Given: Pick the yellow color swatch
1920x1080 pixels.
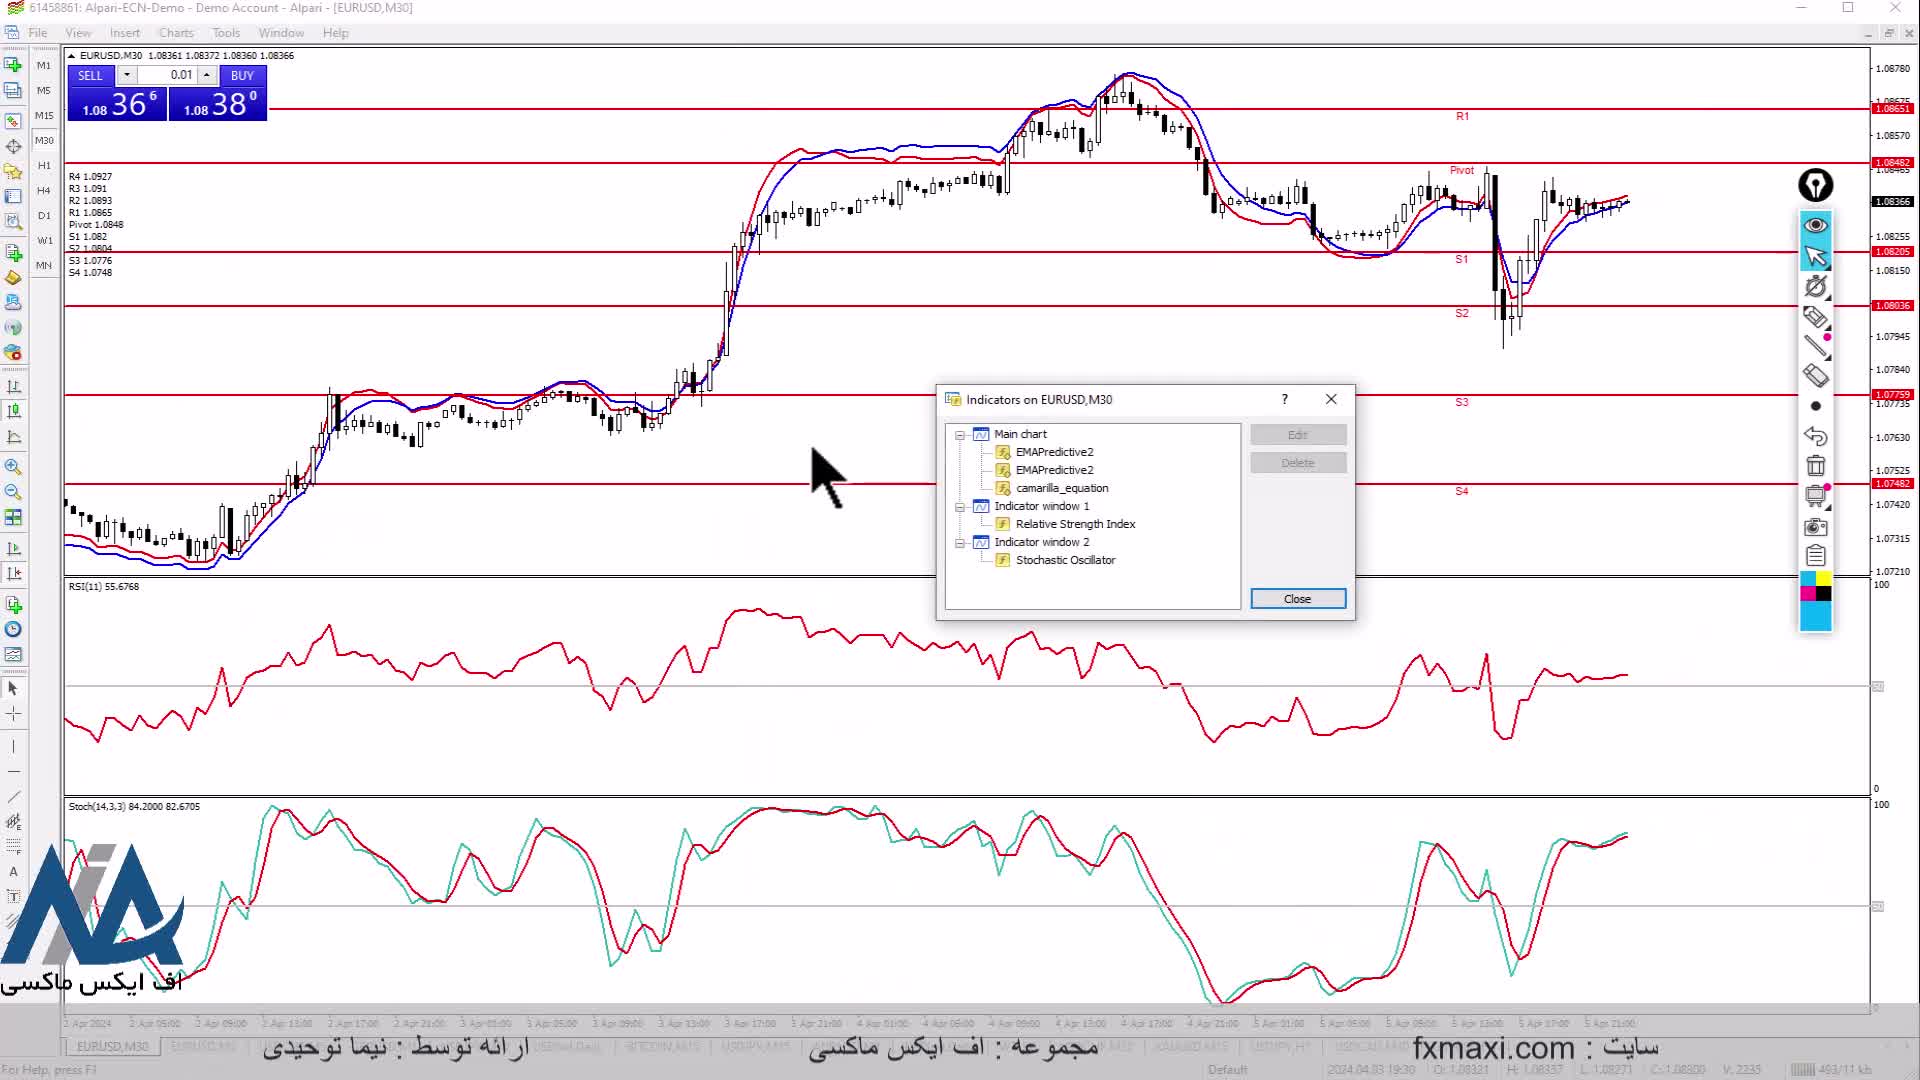Looking at the screenshot, I should tap(1824, 579).
